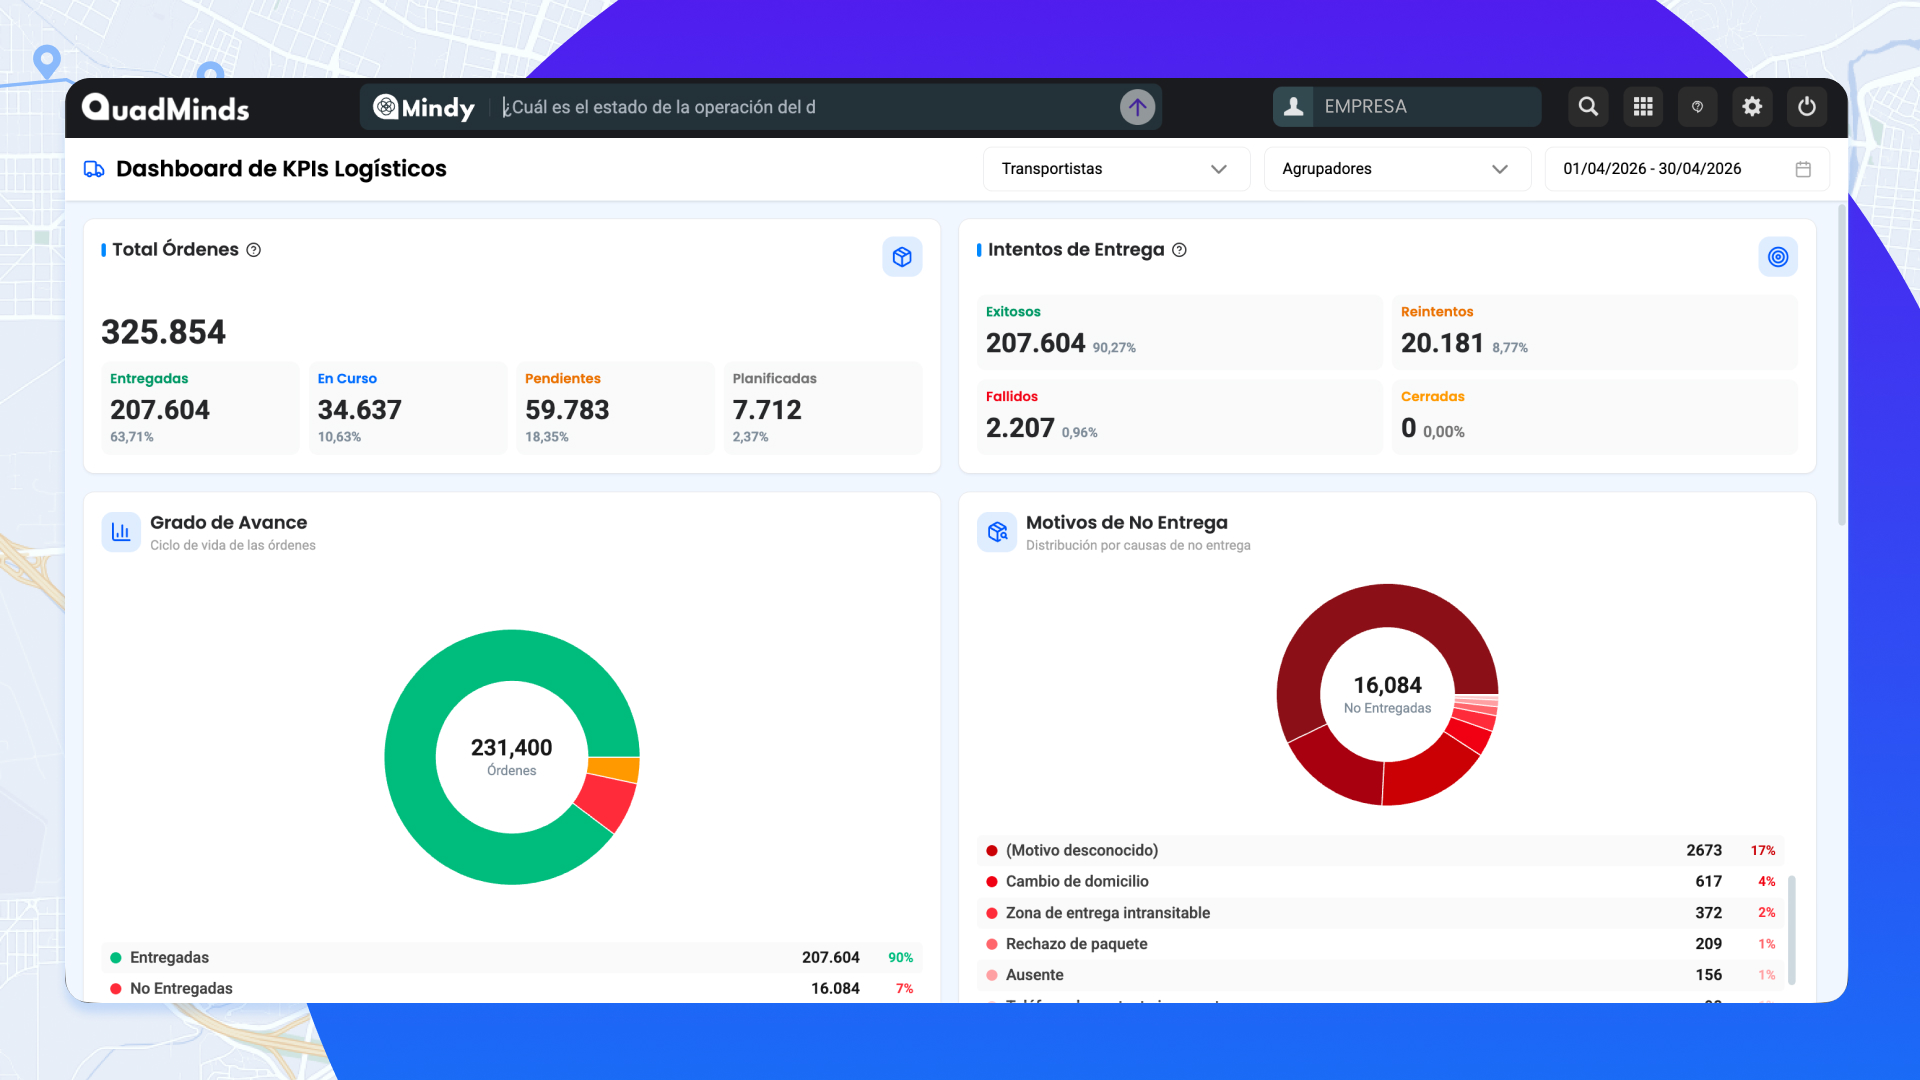Click the 231,400 Órdenes donut center label
Image resolution: width=1920 pixels, height=1080 pixels.
pos(511,757)
